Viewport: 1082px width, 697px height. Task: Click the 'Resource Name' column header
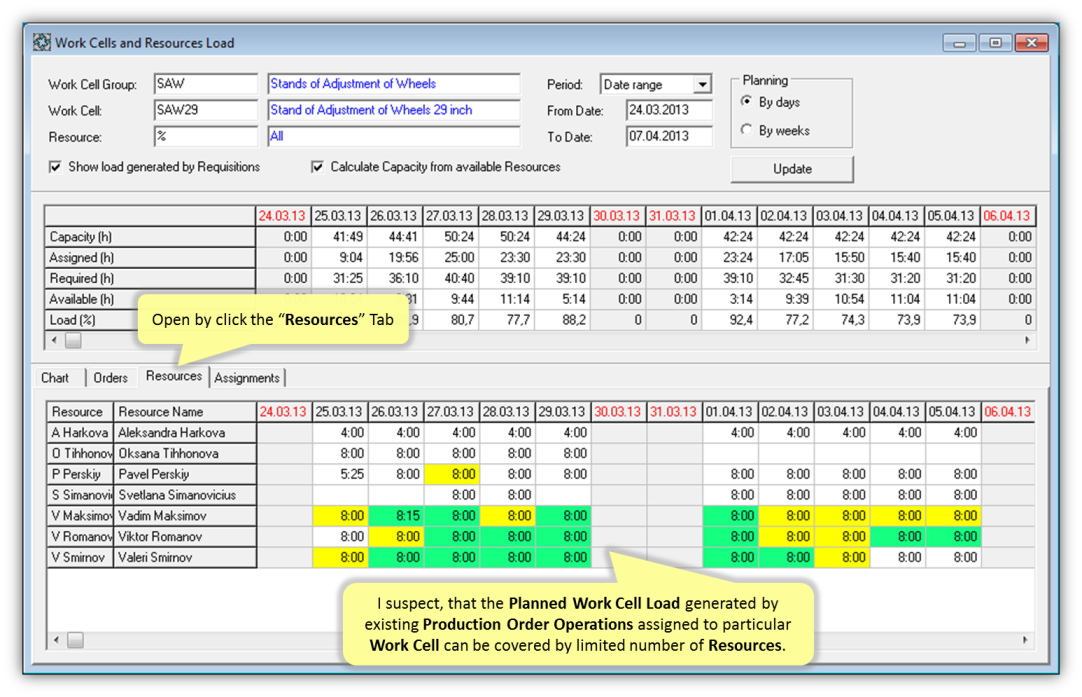pyautogui.click(x=185, y=412)
